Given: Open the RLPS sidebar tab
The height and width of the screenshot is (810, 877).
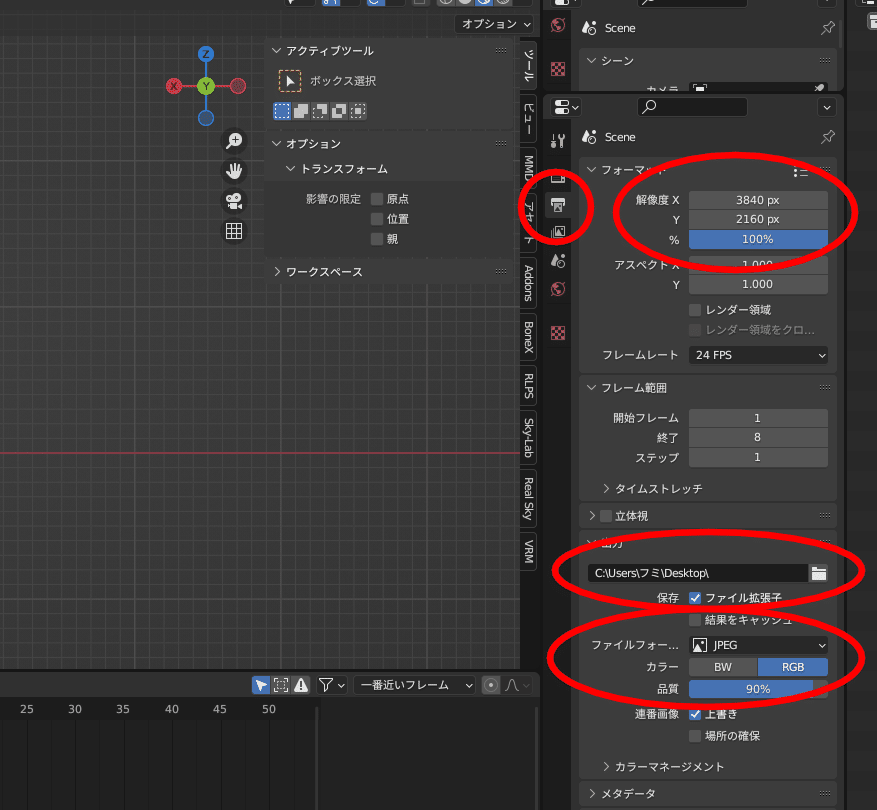Looking at the screenshot, I should point(528,385).
